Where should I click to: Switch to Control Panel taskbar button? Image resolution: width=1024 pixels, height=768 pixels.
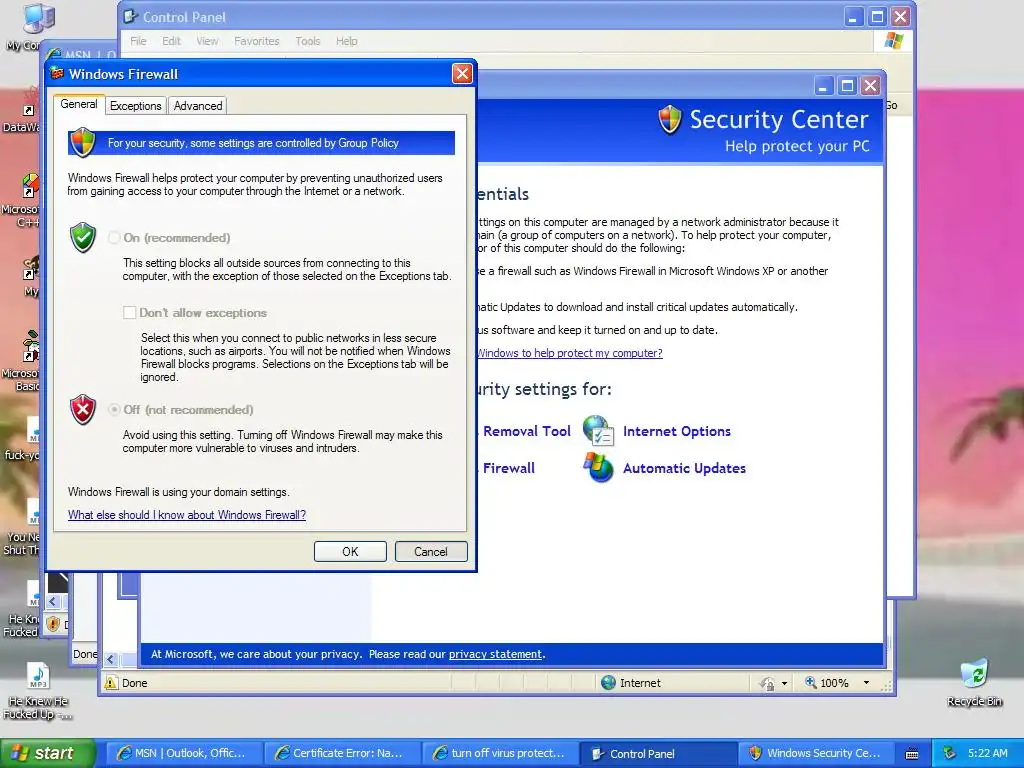pos(658,753)
